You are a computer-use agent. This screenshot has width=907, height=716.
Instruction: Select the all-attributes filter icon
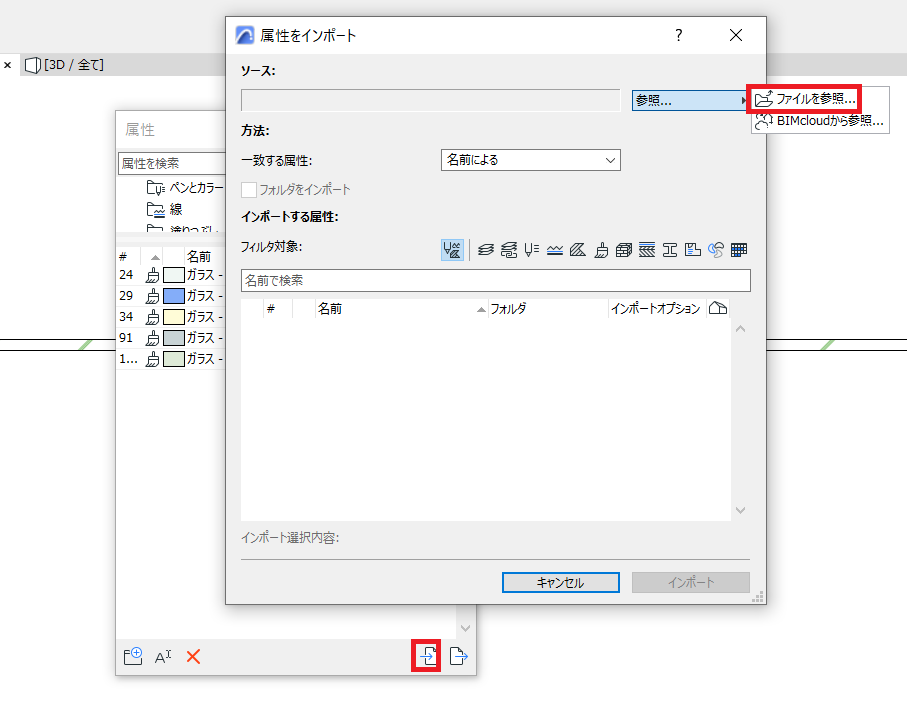(x=452, y=250)
